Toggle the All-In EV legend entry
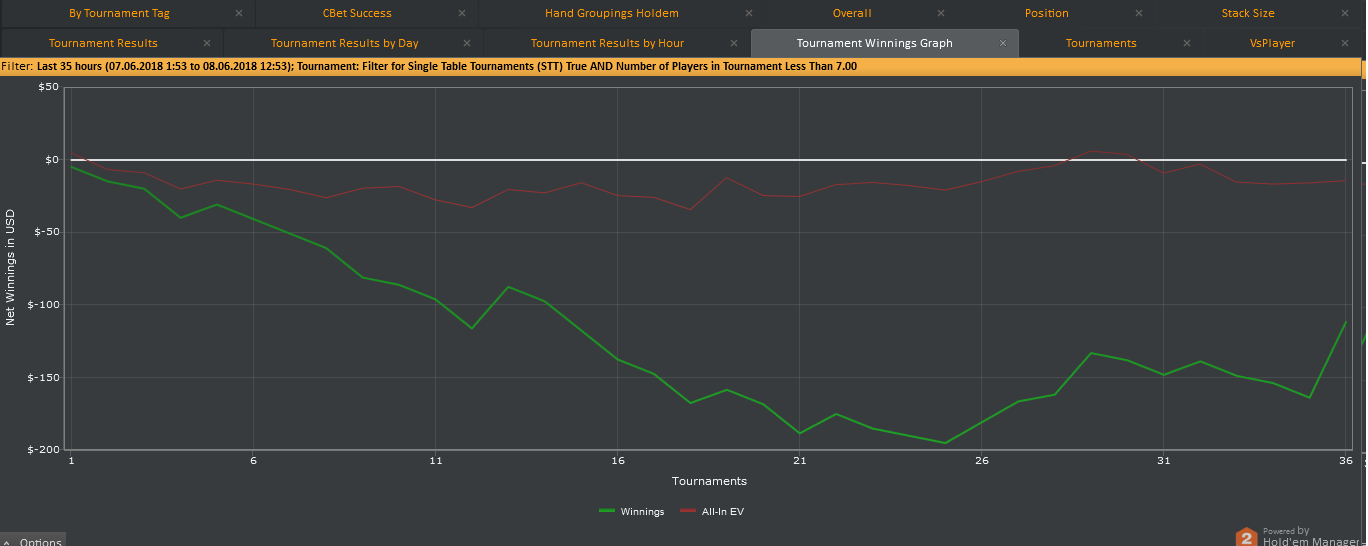 [712, 511]
